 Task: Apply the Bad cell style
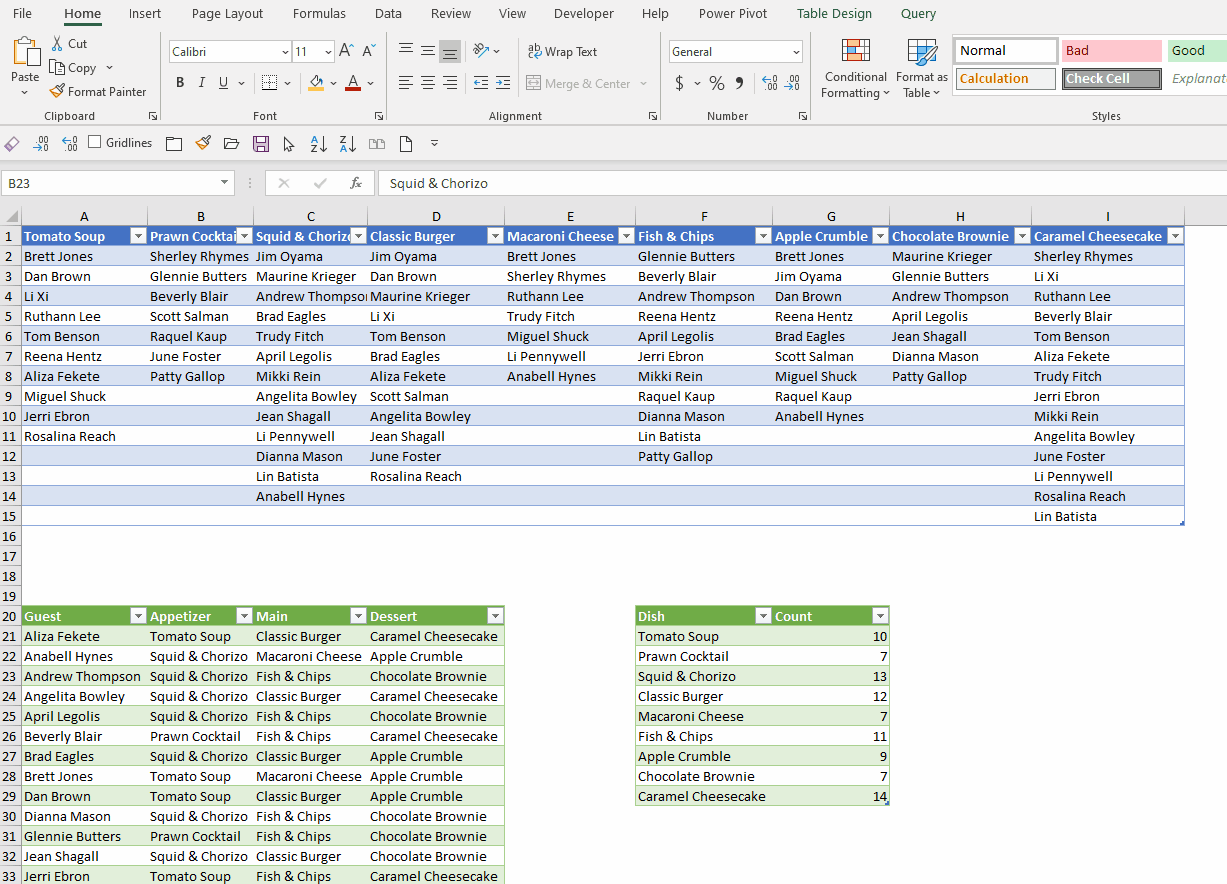(x=1111, y=51)
